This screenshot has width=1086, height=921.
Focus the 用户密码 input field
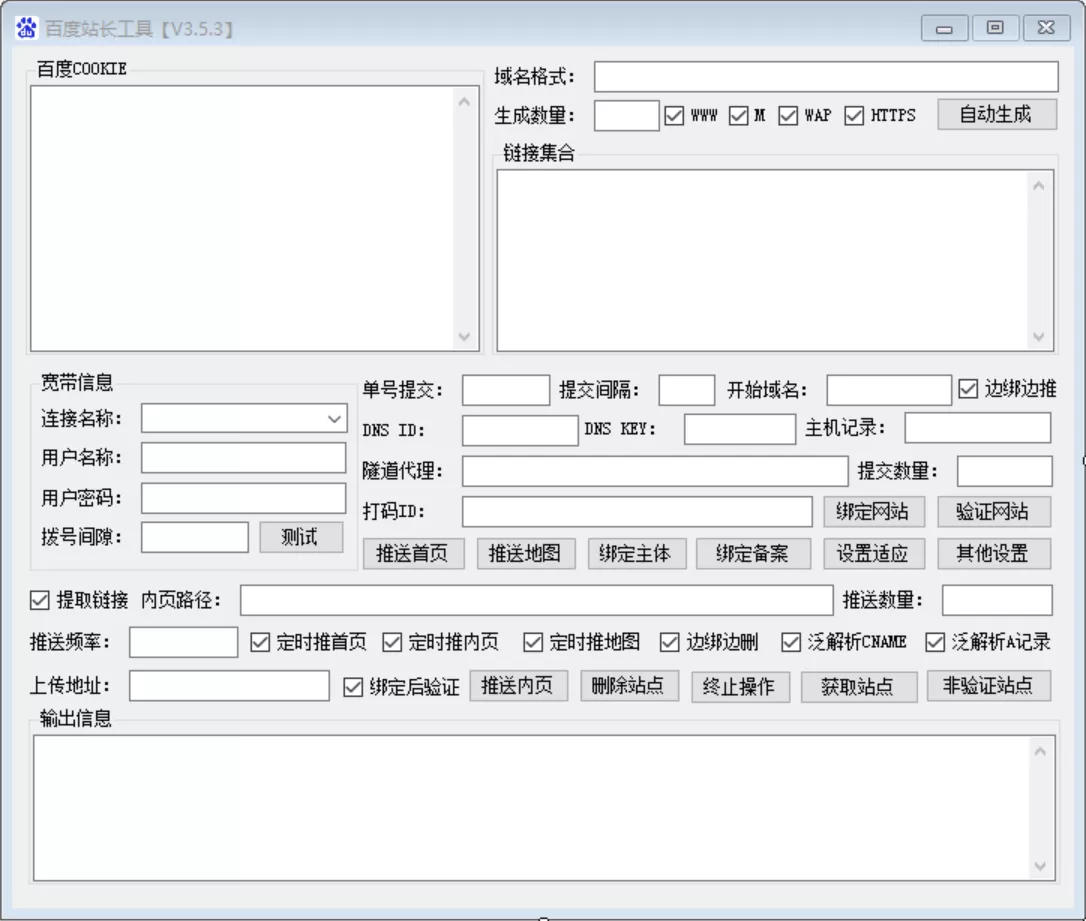tap(243, 498)
